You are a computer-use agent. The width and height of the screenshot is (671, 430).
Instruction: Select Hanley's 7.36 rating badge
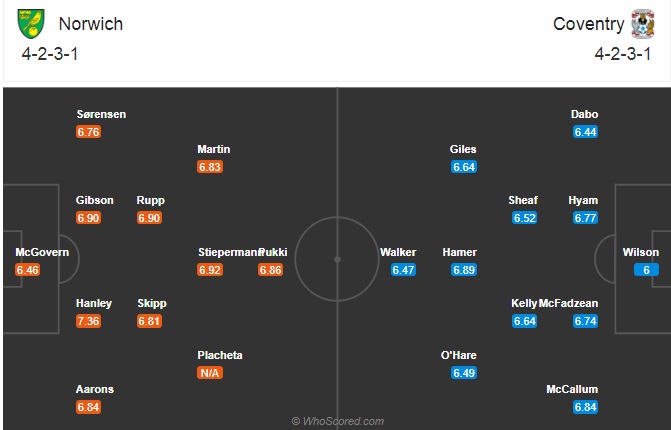point(89,321)
